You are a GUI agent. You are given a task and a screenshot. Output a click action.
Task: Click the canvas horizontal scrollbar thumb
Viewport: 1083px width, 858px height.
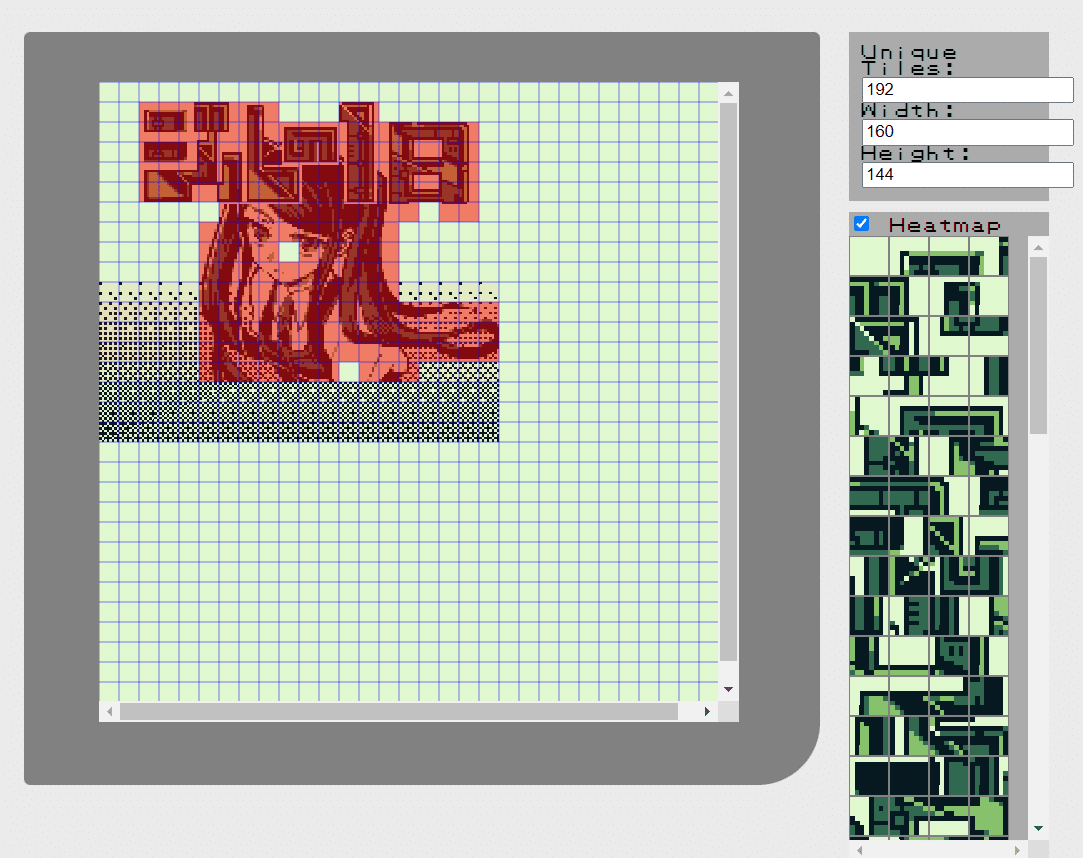pos(399,712)
